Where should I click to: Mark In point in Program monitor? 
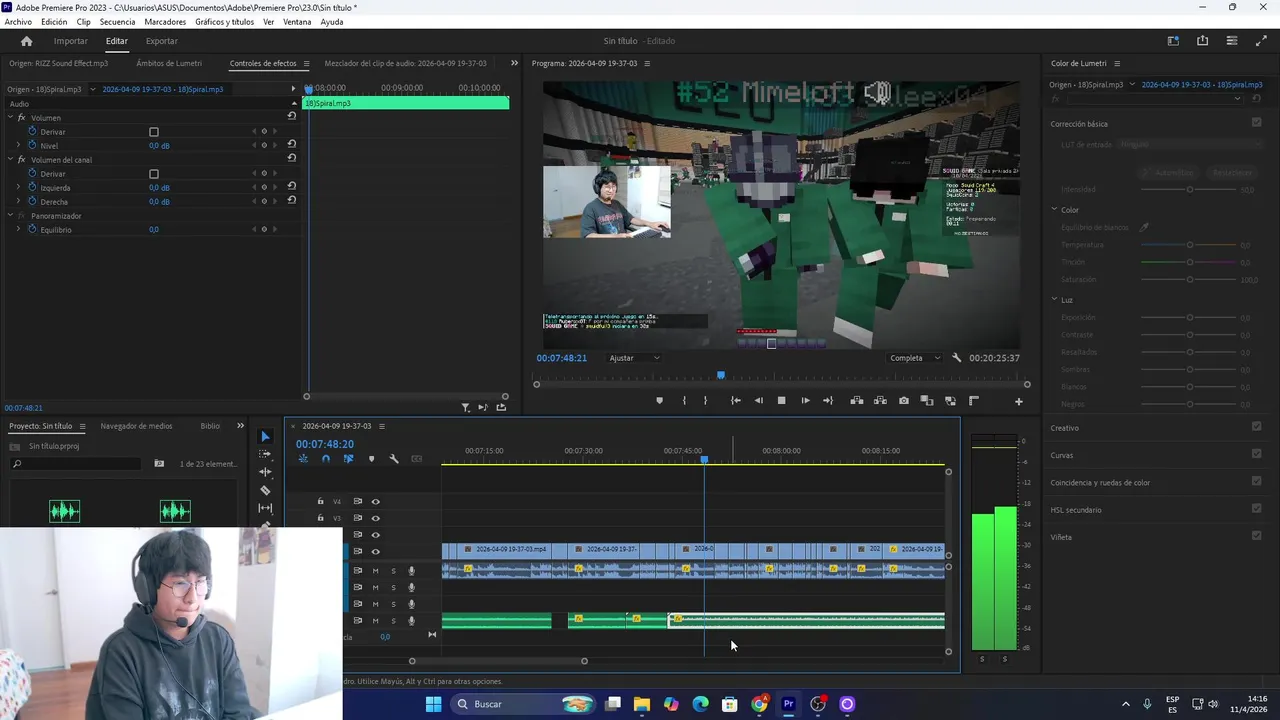684,401
